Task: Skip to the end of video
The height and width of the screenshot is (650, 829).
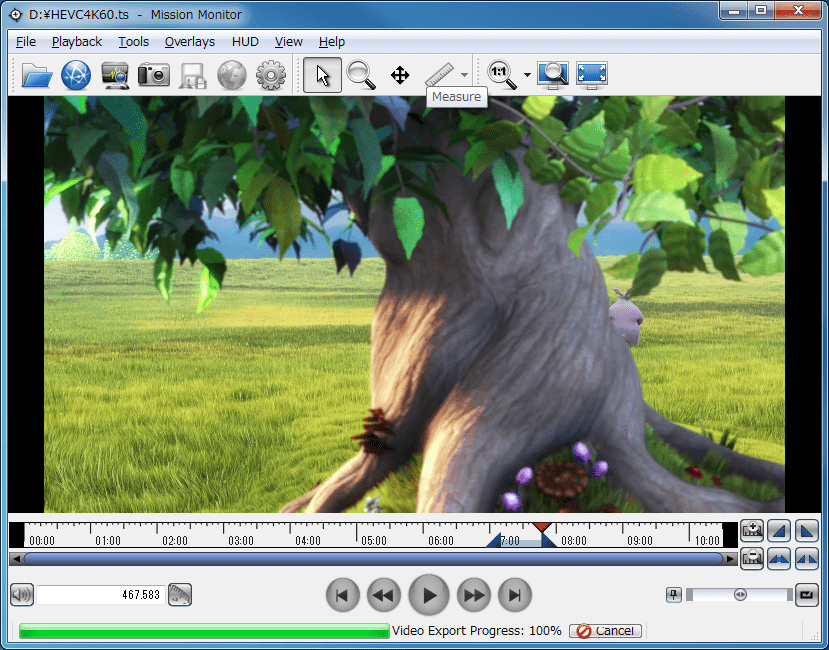Action: pos(515,596)
